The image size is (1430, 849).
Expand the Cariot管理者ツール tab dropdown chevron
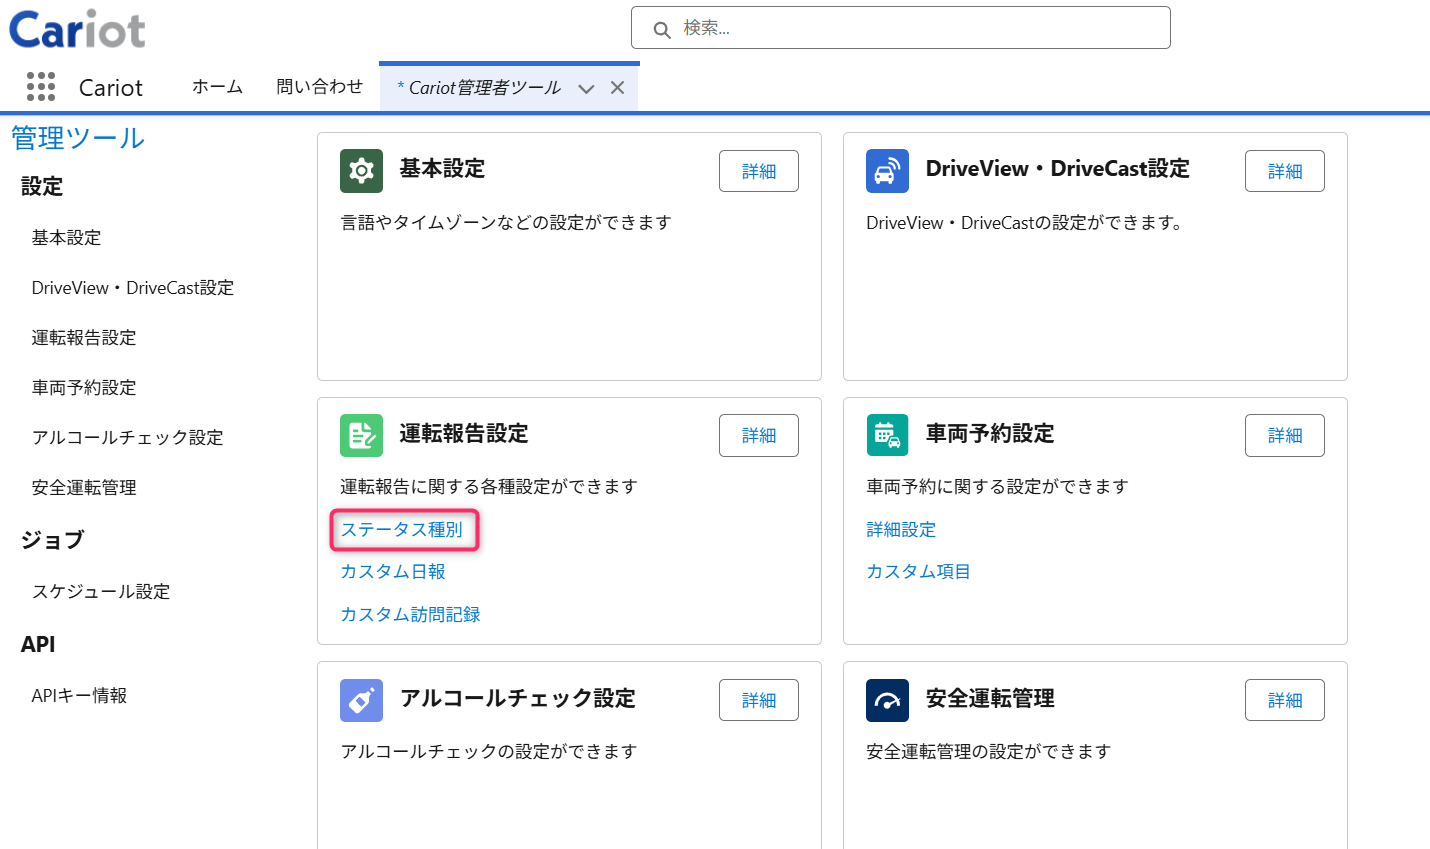click(x=587, y=88)
